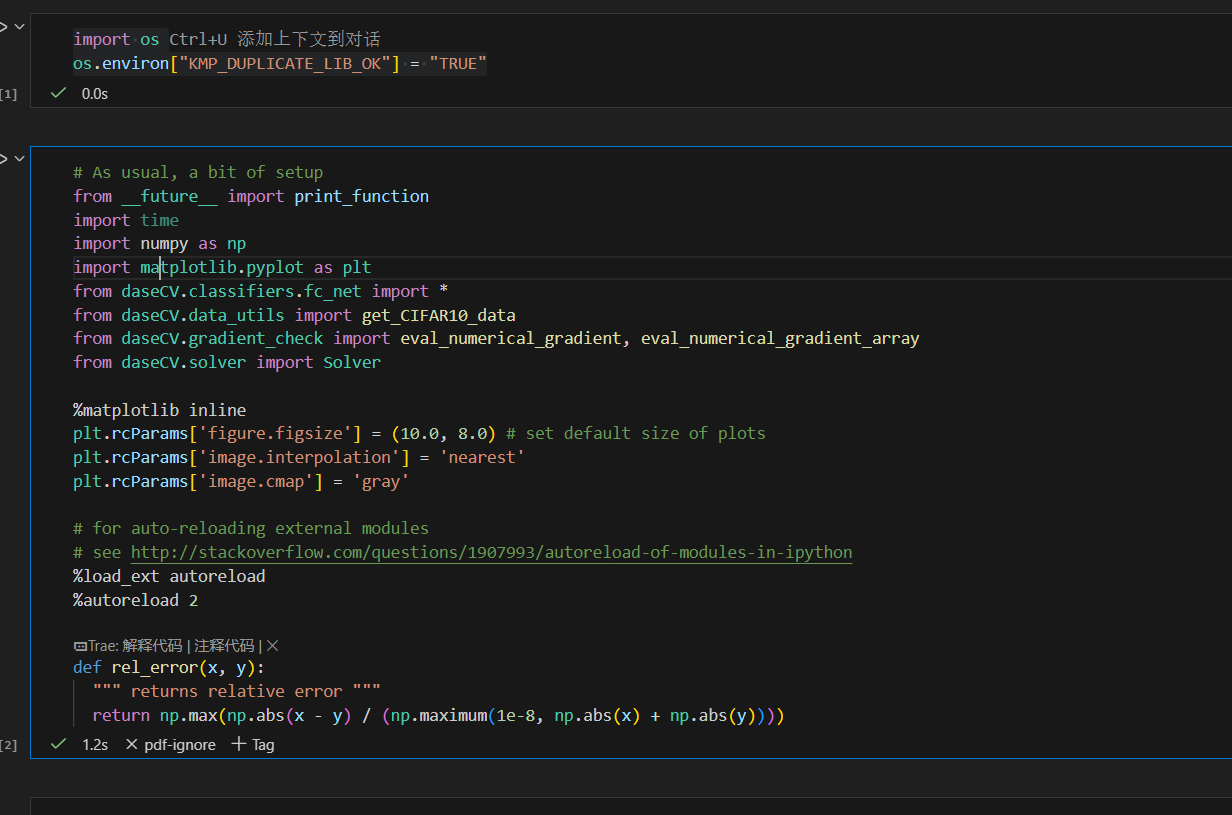Click the 注释代码 code lens action
Viewport: 1232px width, 815px height.
pos(225,646)
